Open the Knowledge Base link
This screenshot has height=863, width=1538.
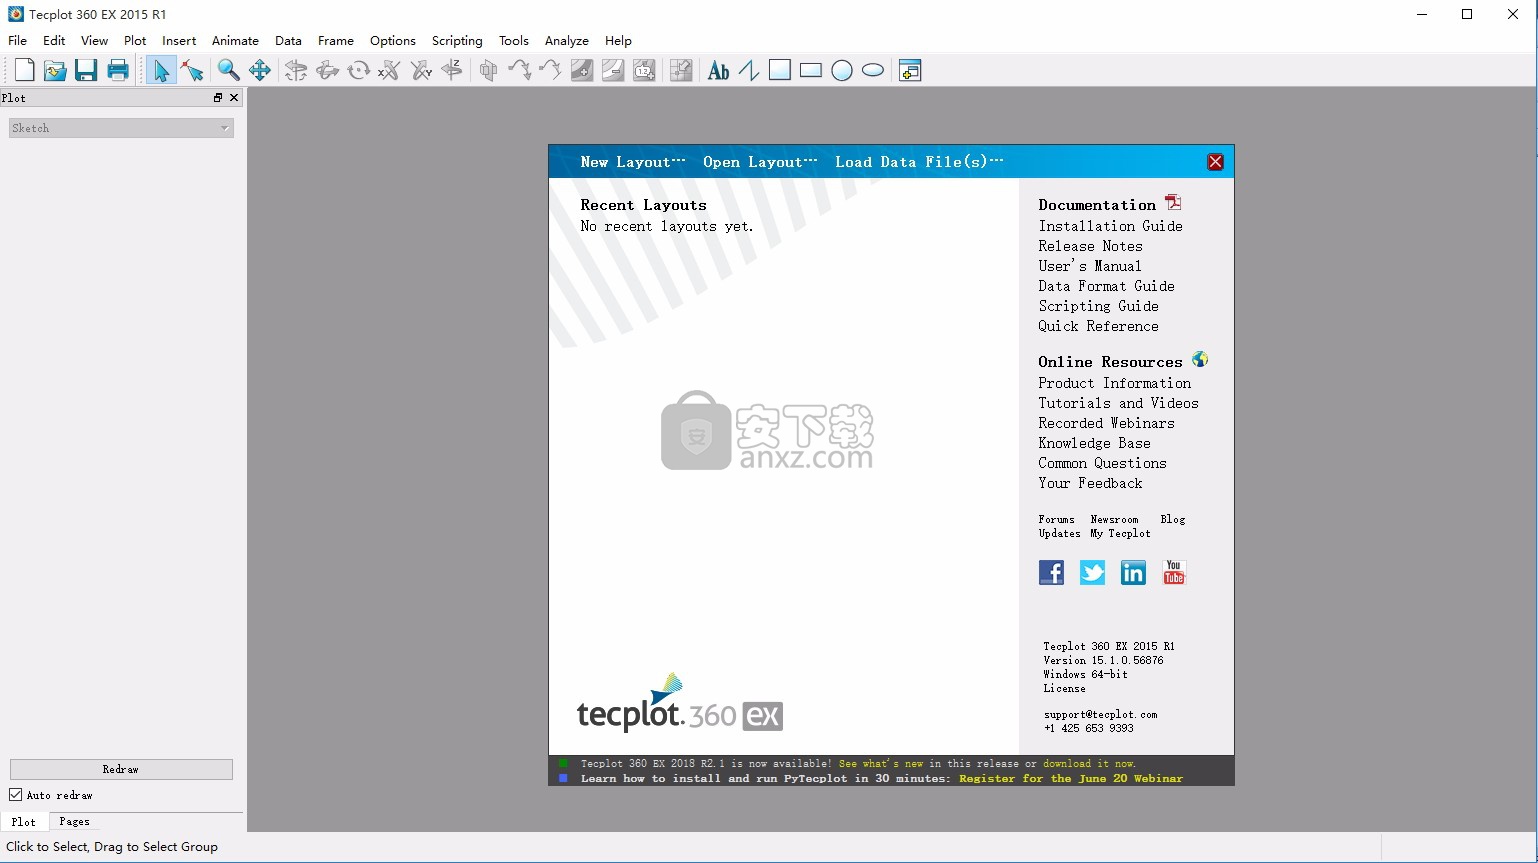[x=1094, y=443]
